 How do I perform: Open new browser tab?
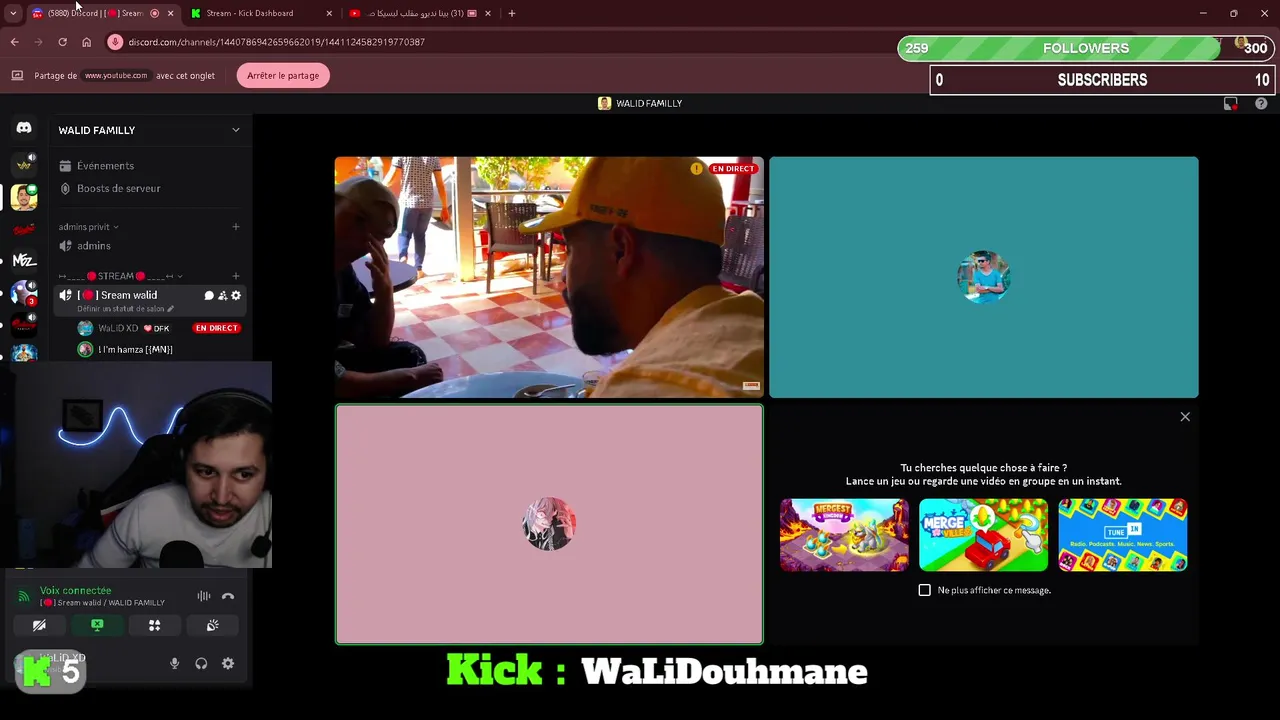point(512,13)
